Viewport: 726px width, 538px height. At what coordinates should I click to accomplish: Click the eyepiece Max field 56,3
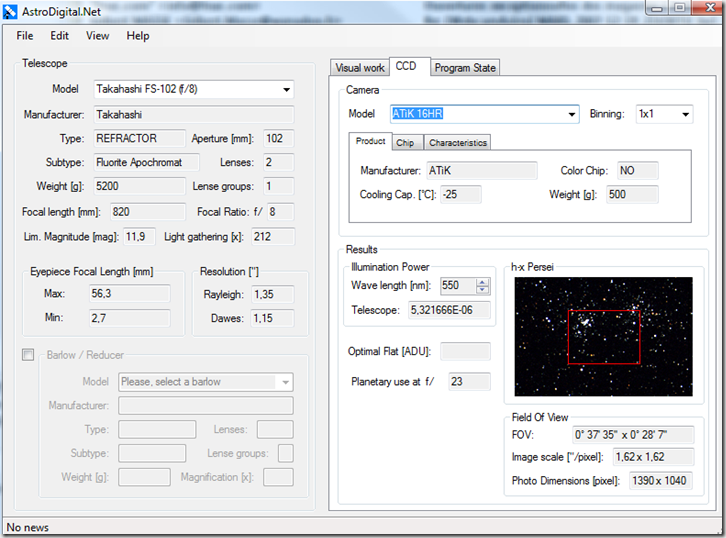click(130, 294)
